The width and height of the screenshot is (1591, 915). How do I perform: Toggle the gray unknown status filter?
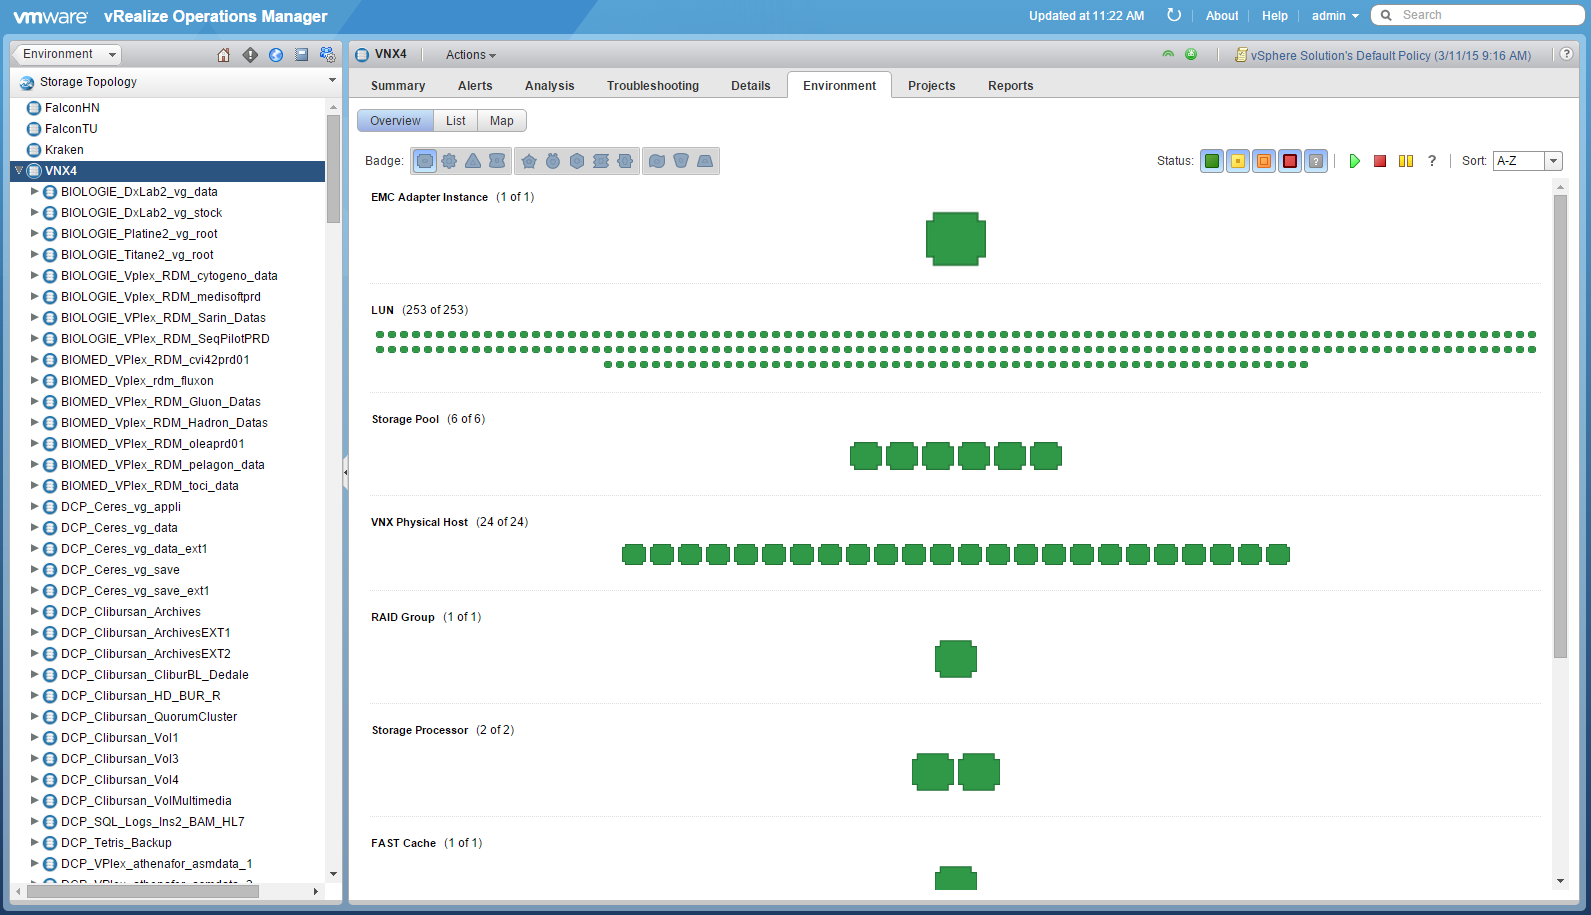point(1316,161)
